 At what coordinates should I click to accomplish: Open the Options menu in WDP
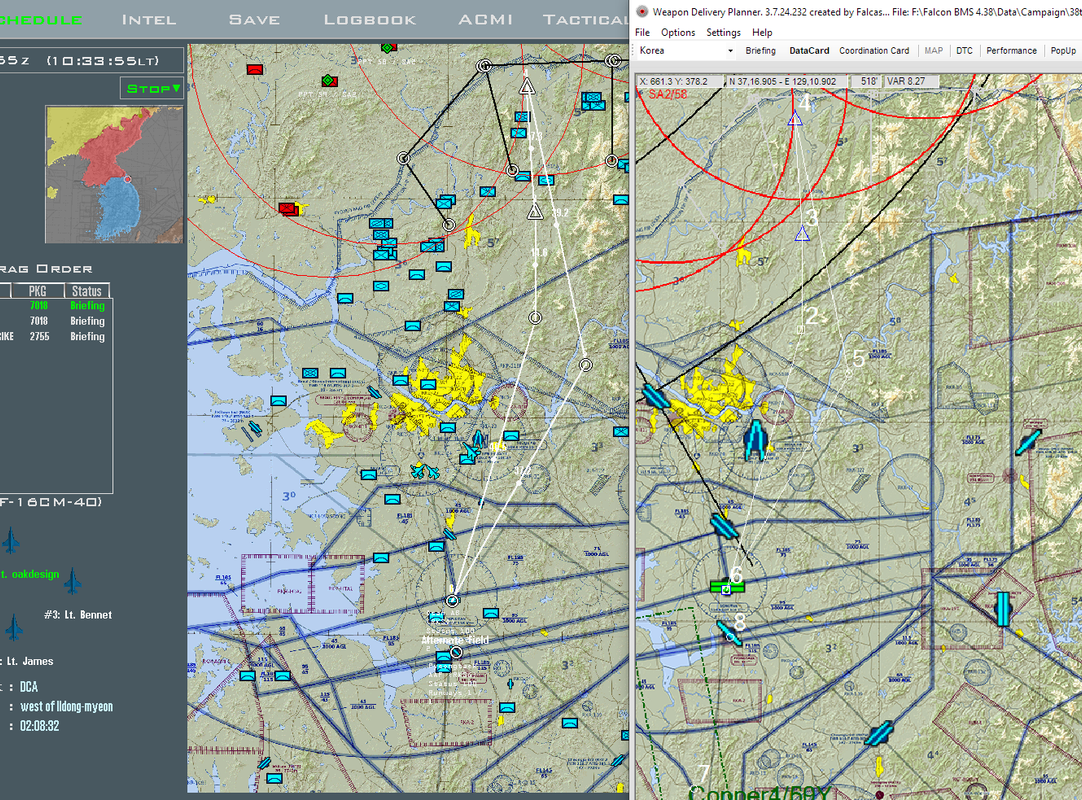678,32
